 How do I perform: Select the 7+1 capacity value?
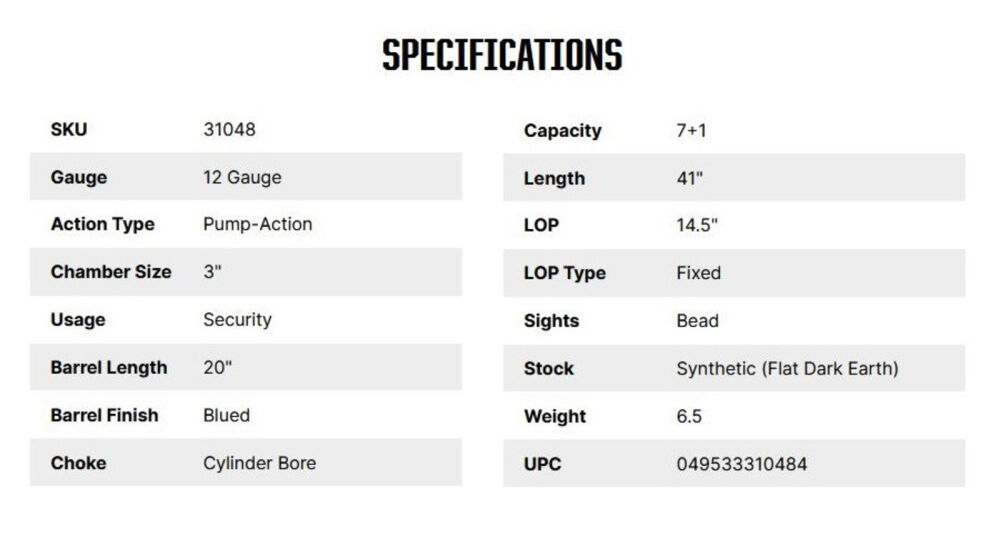691,131
